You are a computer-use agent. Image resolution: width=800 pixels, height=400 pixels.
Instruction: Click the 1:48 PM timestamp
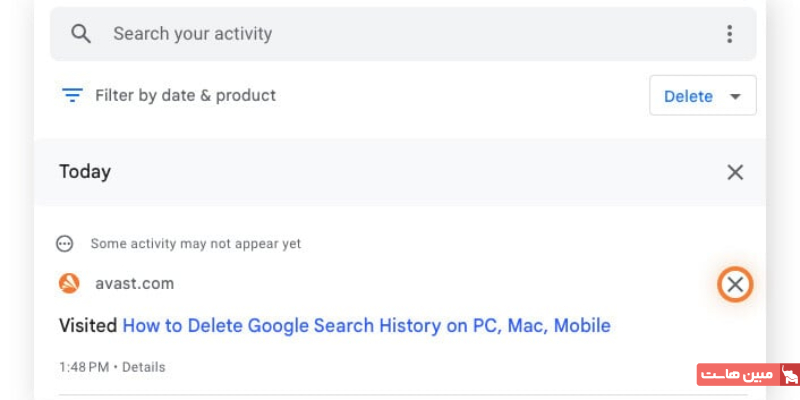pos(83,367)
